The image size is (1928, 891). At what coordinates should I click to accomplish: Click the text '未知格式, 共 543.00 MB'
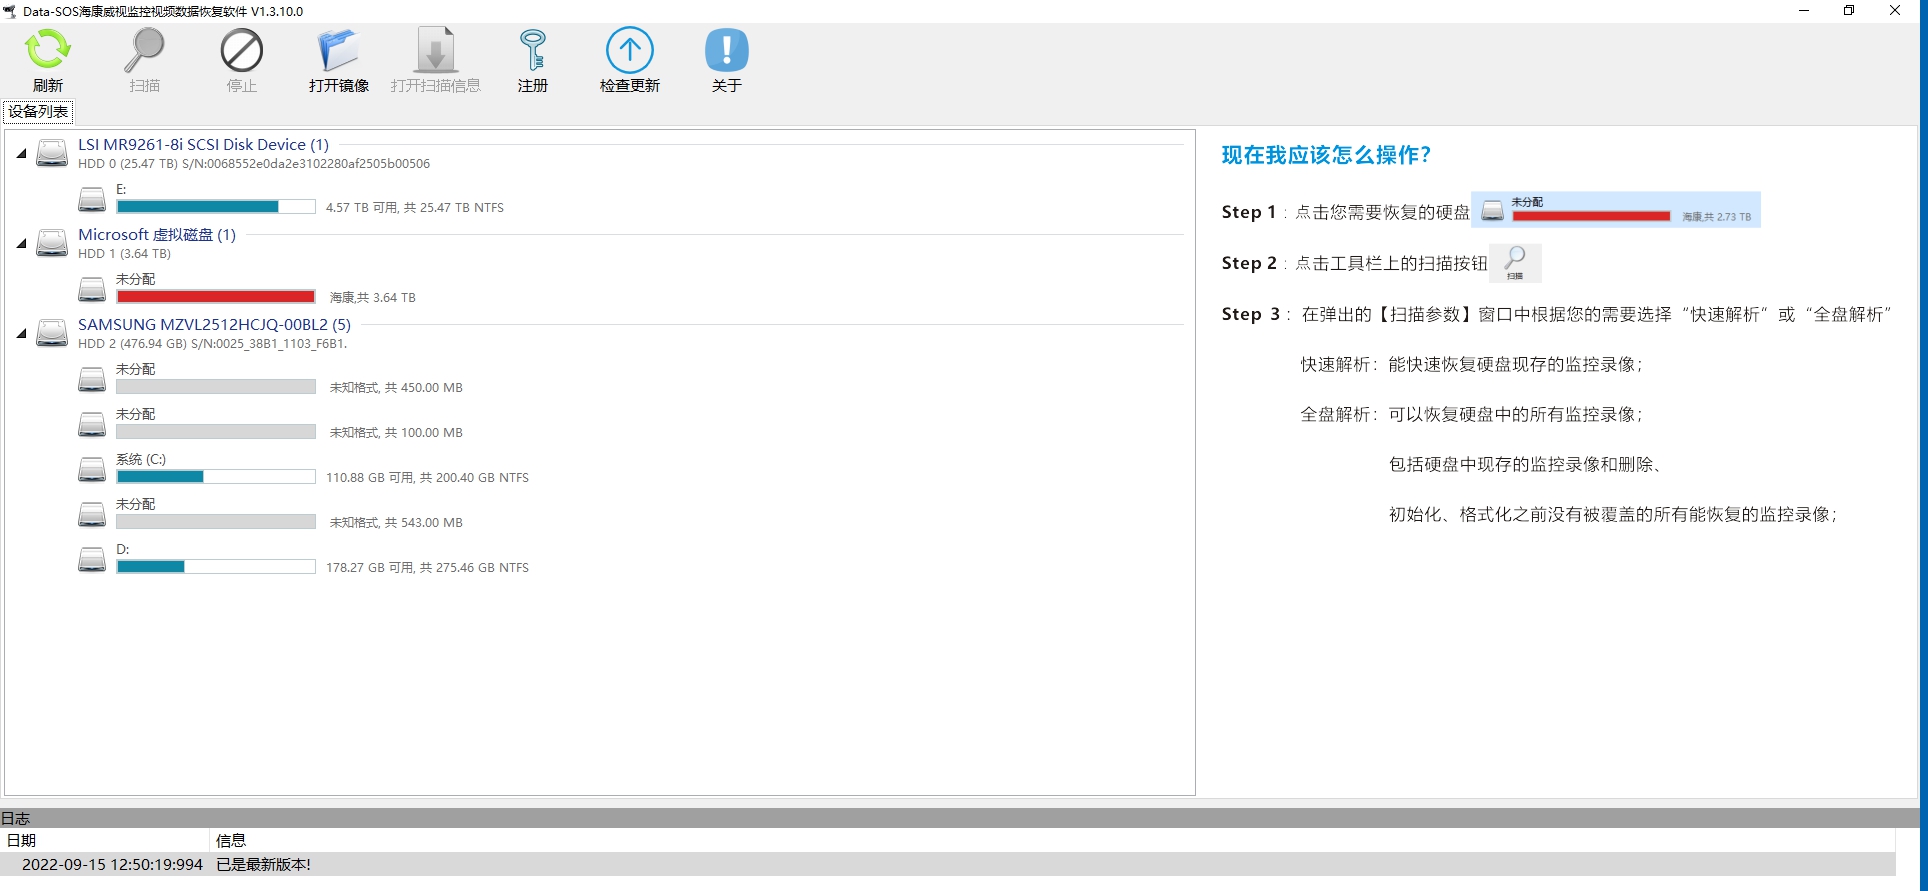point(396,523)
